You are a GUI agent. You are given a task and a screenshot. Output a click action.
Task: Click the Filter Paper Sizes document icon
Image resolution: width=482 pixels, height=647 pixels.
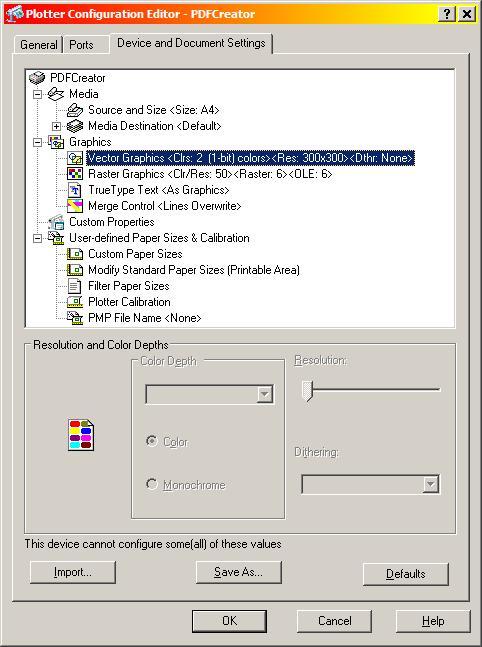coord(75,286)
